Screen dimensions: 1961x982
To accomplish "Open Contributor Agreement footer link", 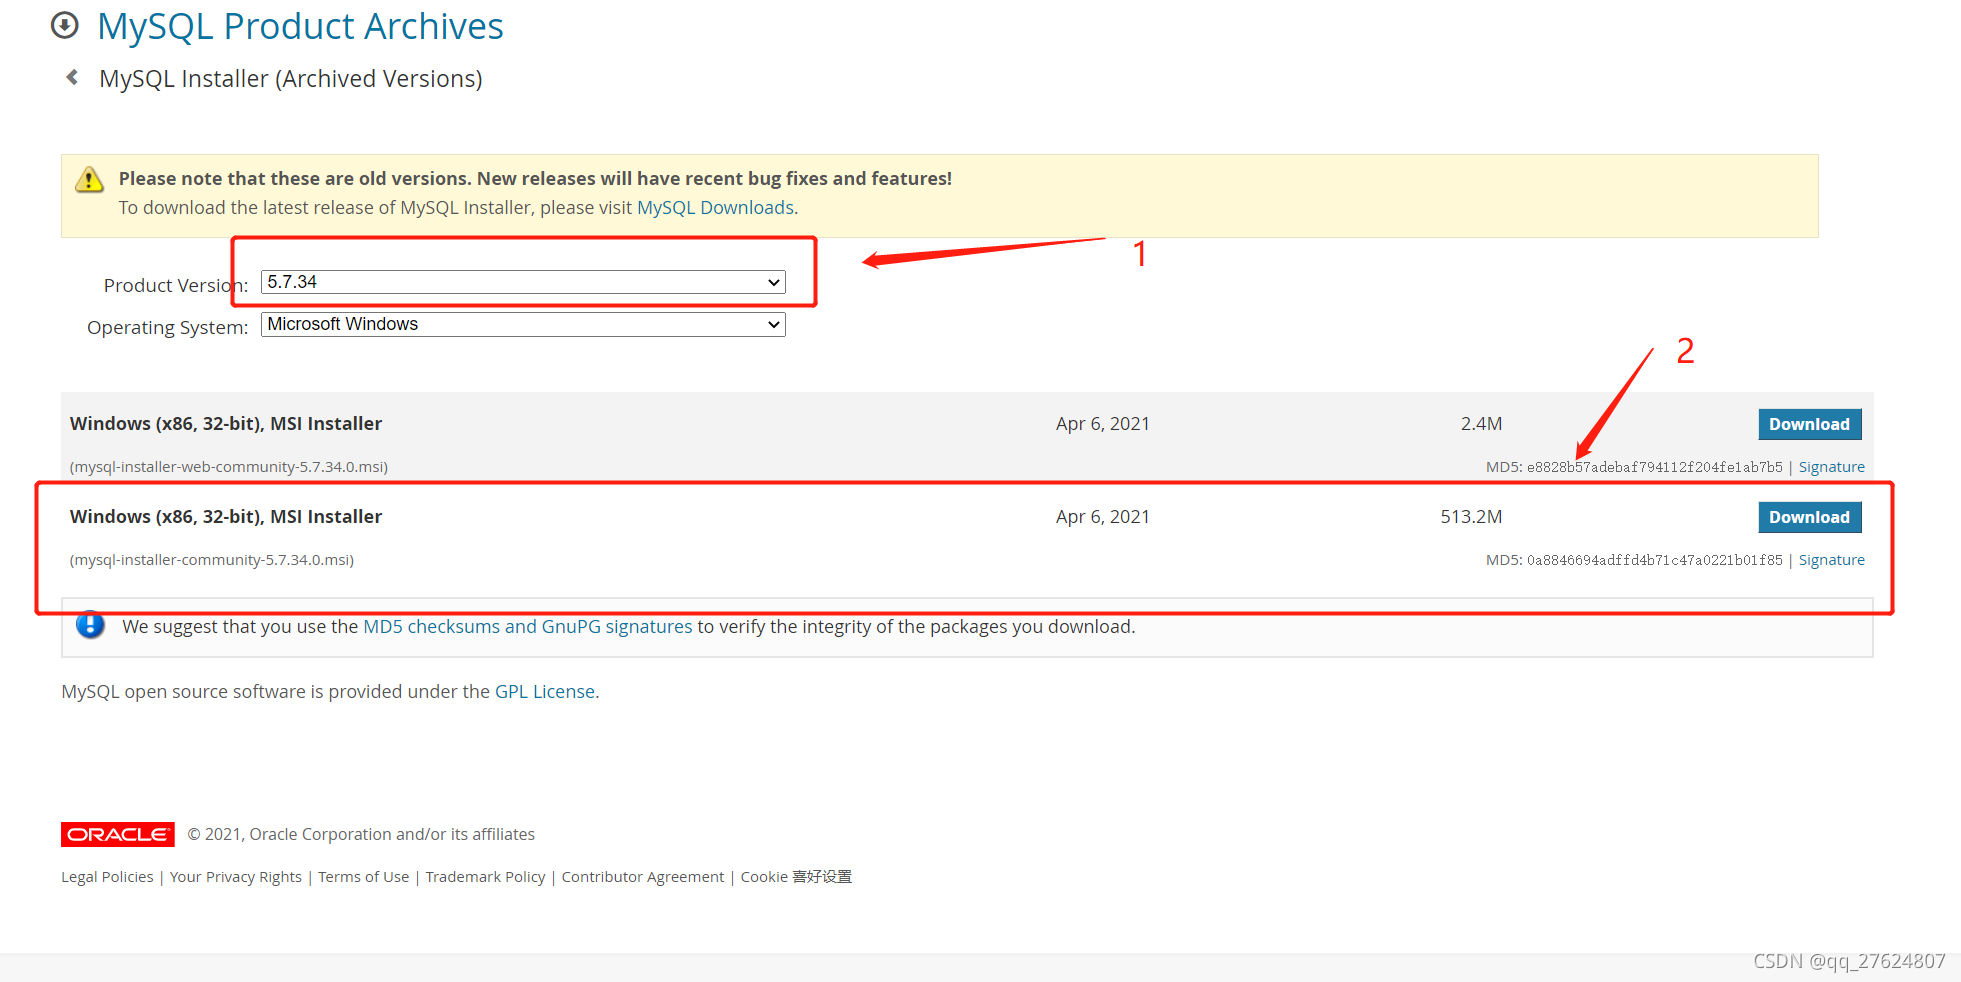I will click(642, 877).
